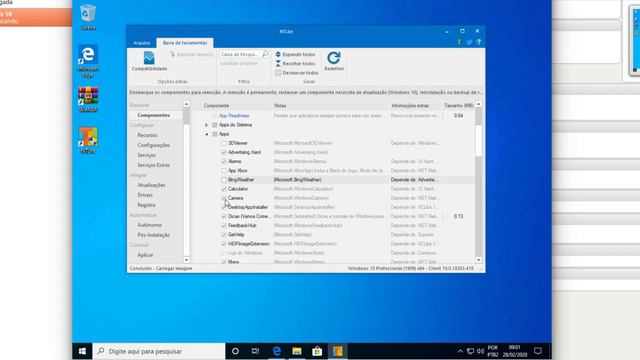Uncheck the FeedbackHub checkbox
This screenshot has height=360, width=640.
(224, 225)
